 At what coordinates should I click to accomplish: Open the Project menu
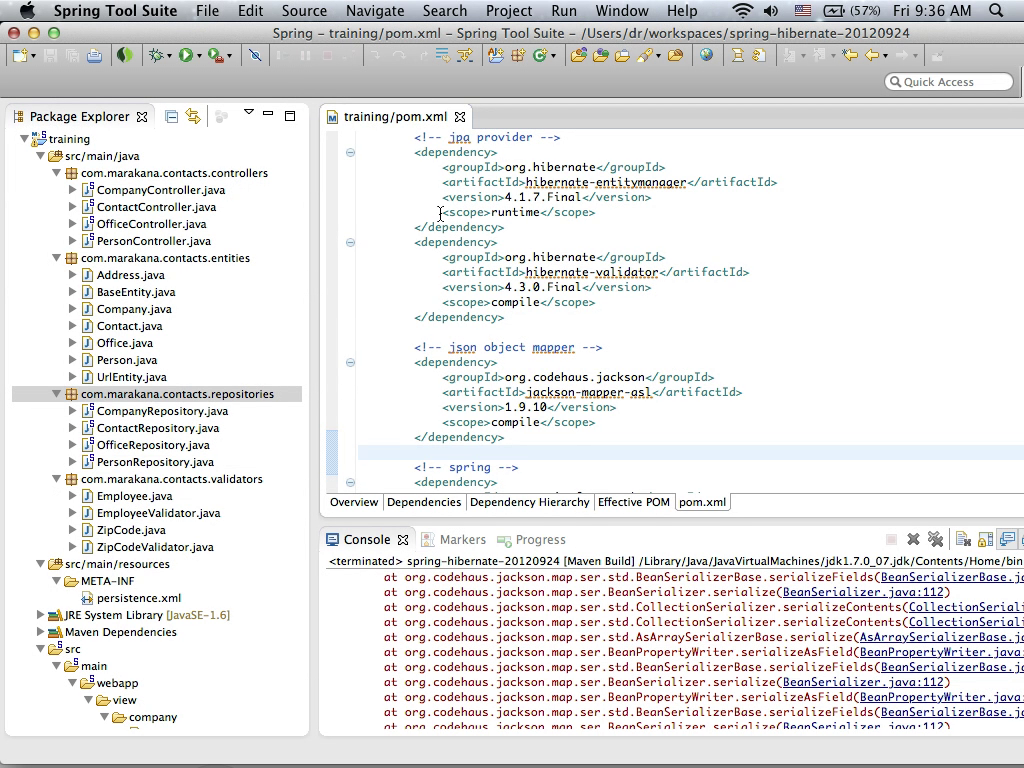tap(509, 11)
